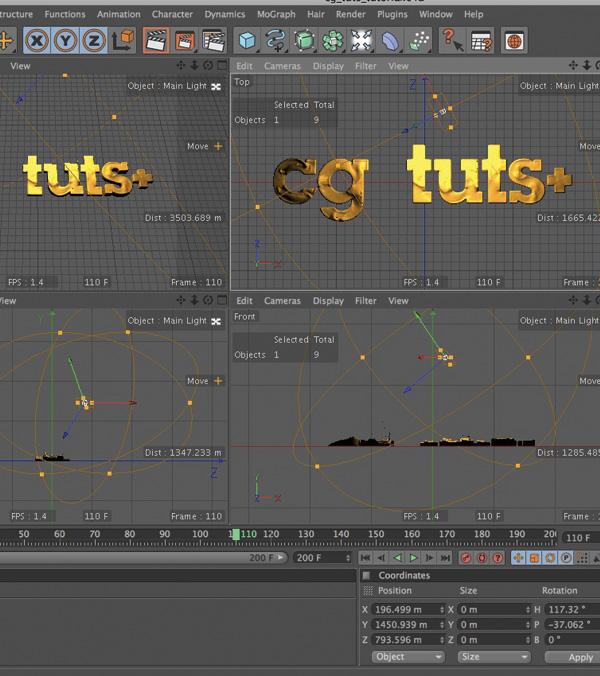Screen dimensions: 600x676
Task: Click stepper on 200 F end-frame field
Action: [x=348, y=558]
